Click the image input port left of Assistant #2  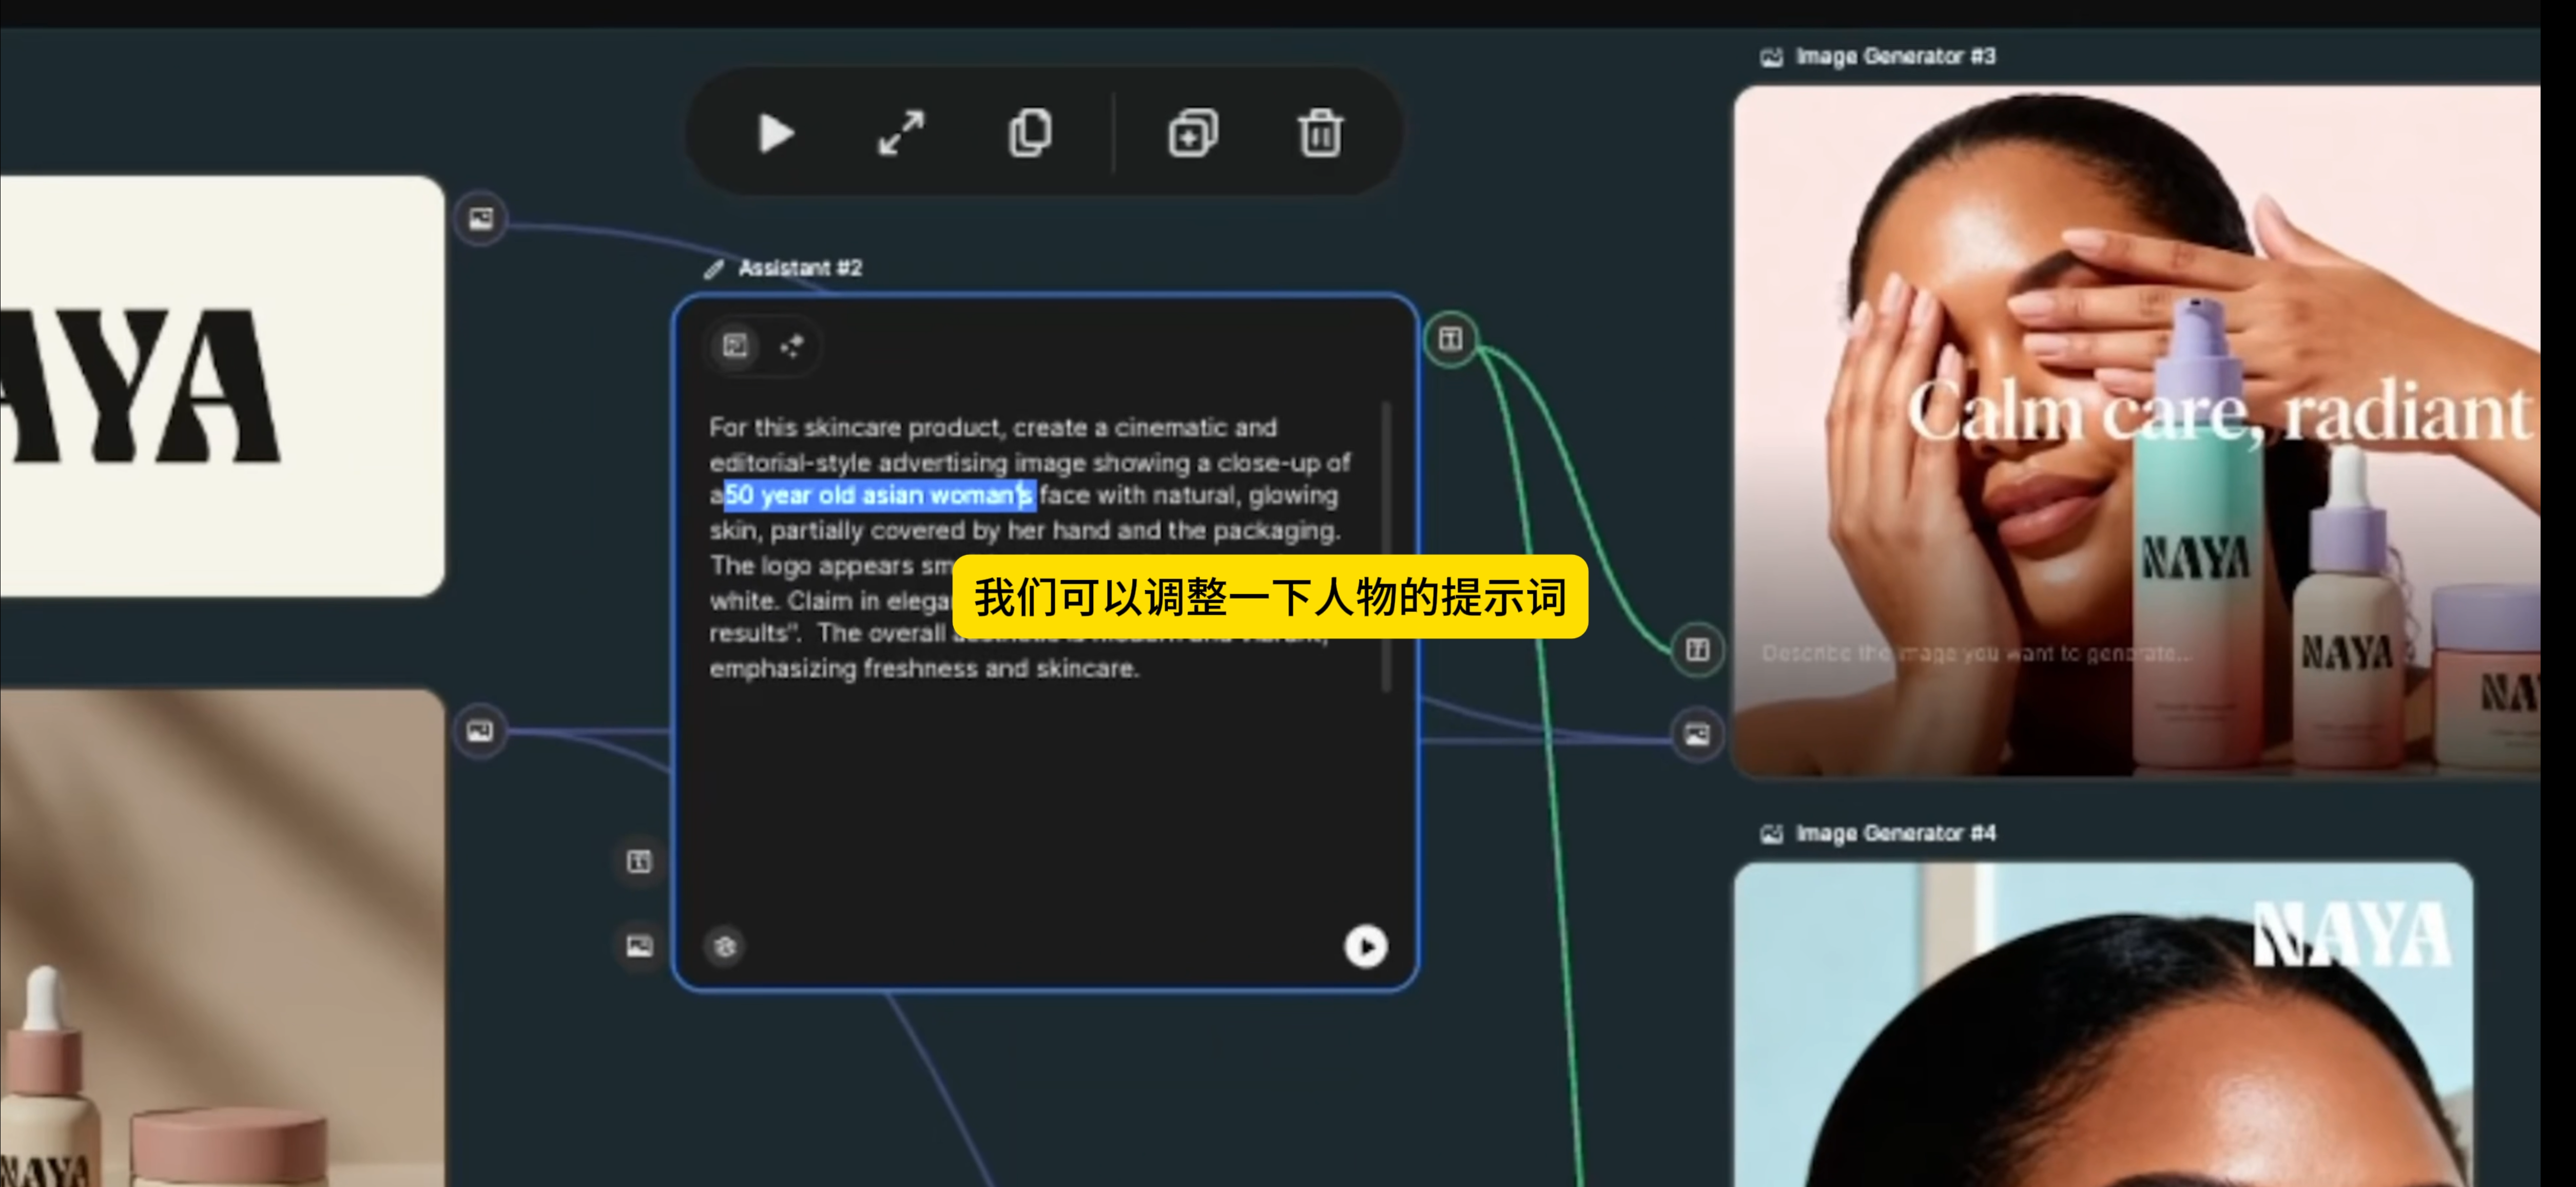click(x=639, y=946)
